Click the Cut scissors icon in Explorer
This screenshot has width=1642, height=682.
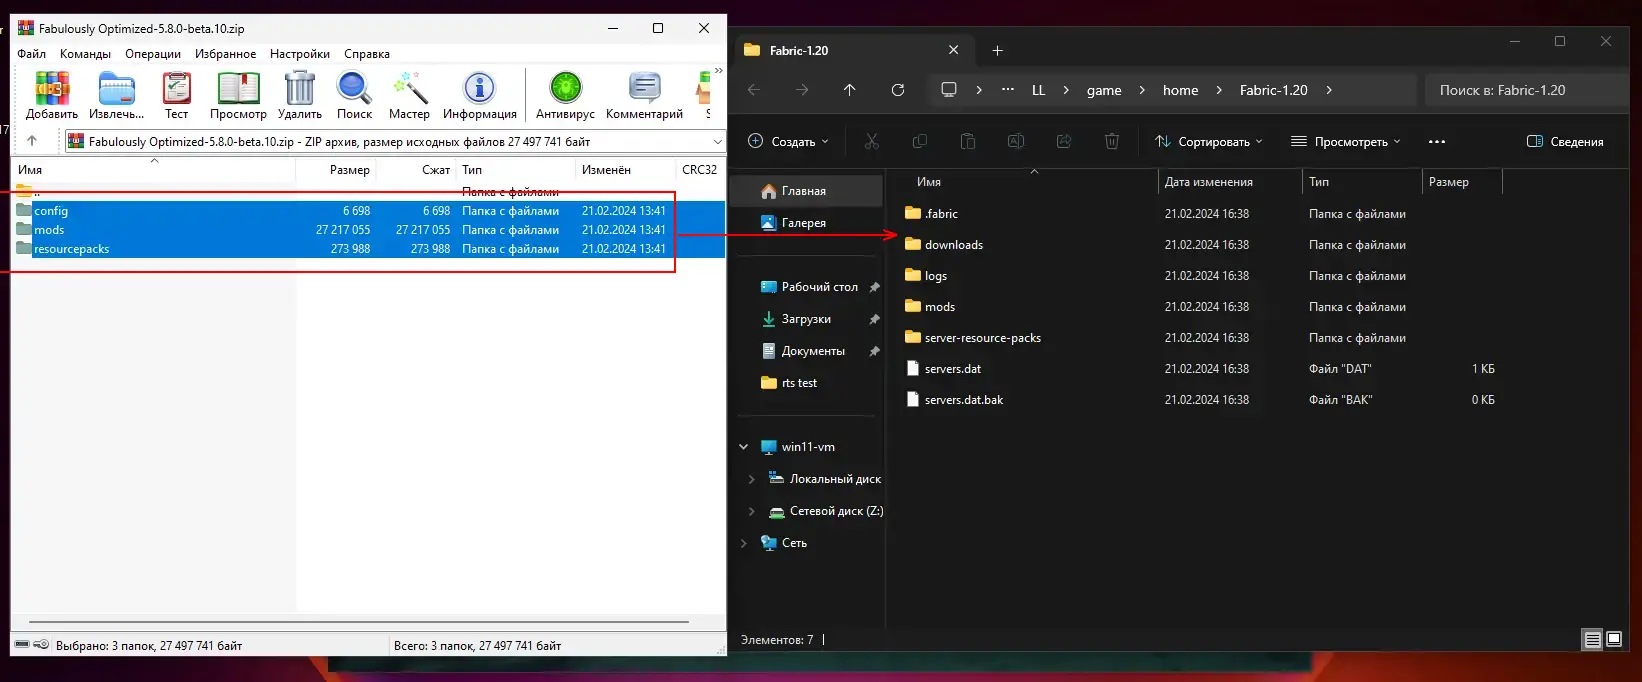point(872,142)
